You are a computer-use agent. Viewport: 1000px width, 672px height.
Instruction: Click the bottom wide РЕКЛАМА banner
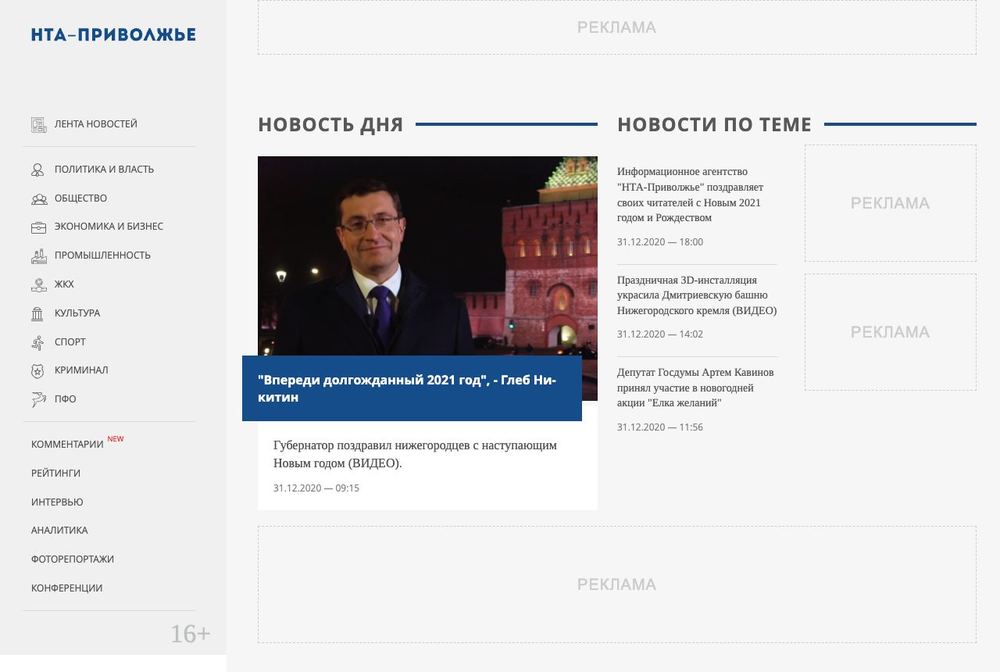617,585
